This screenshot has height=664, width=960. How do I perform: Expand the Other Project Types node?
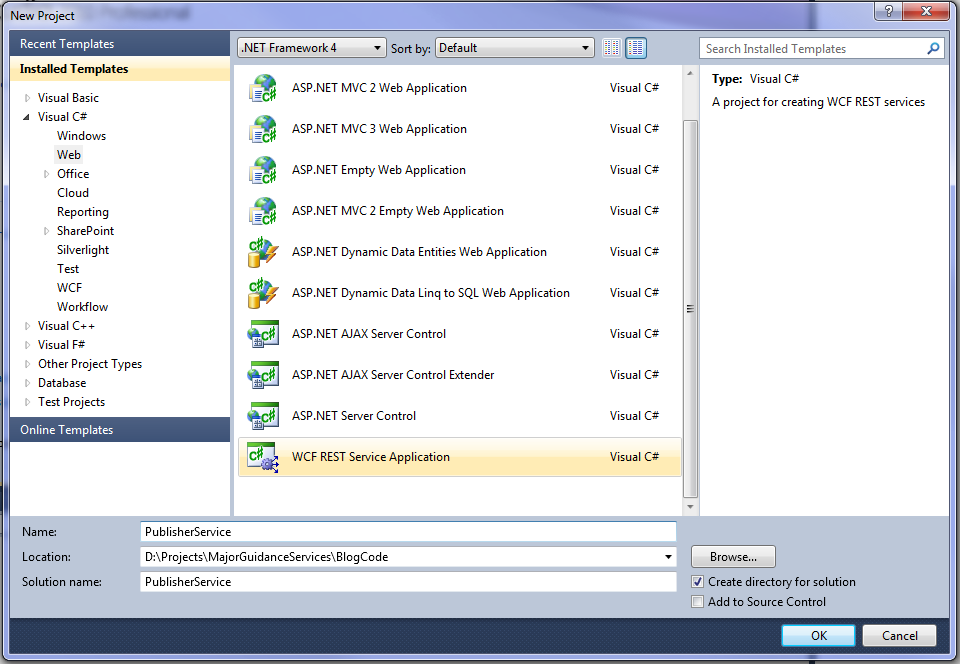[28, 364]
